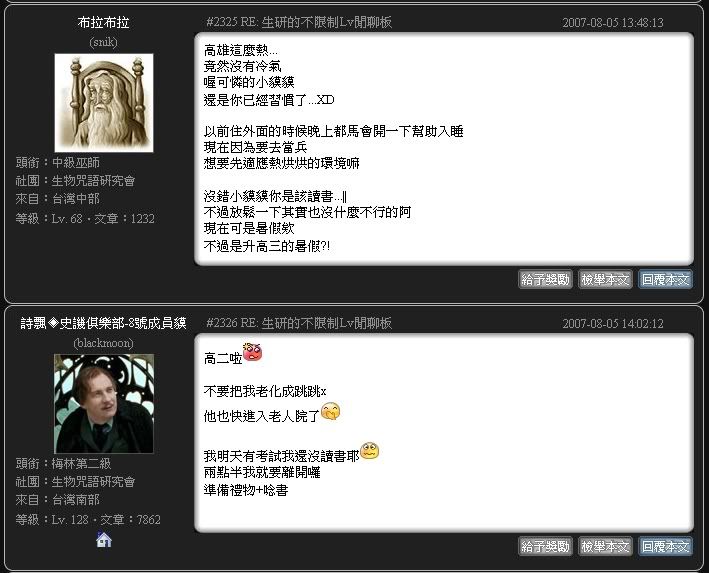Click the angry red emoticon in post #2326
Image resolution: width=709 pixels, height=573 pixels.
pos(252,352)
